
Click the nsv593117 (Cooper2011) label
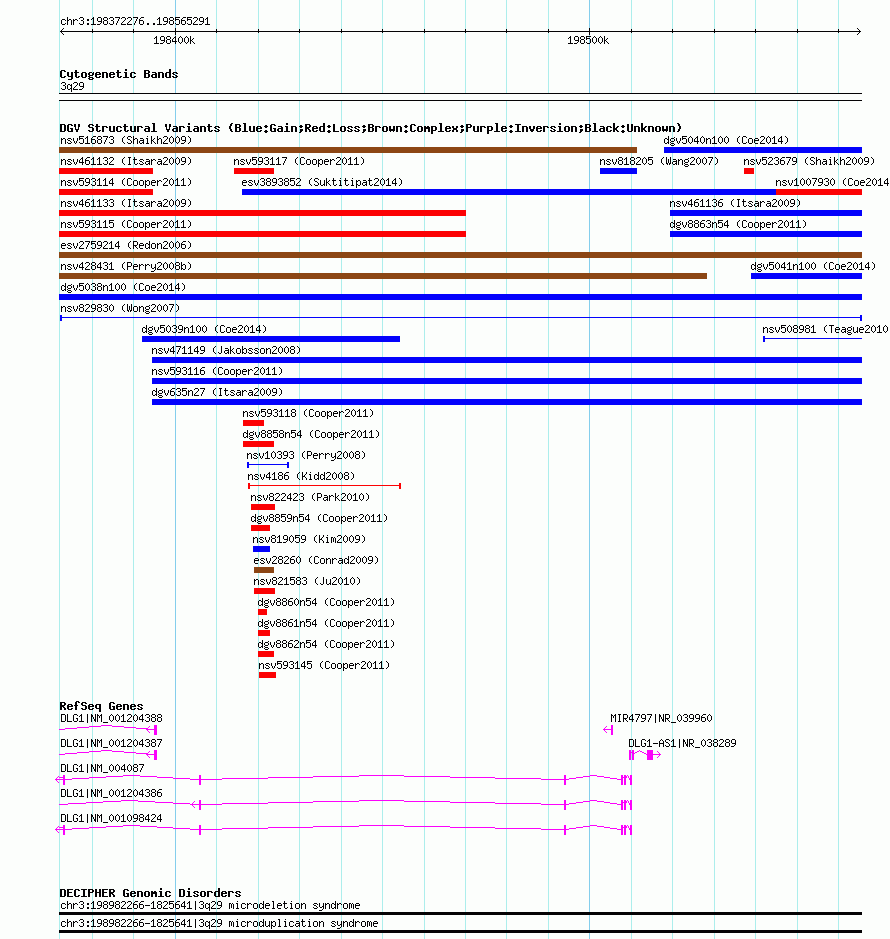[299, 161]
